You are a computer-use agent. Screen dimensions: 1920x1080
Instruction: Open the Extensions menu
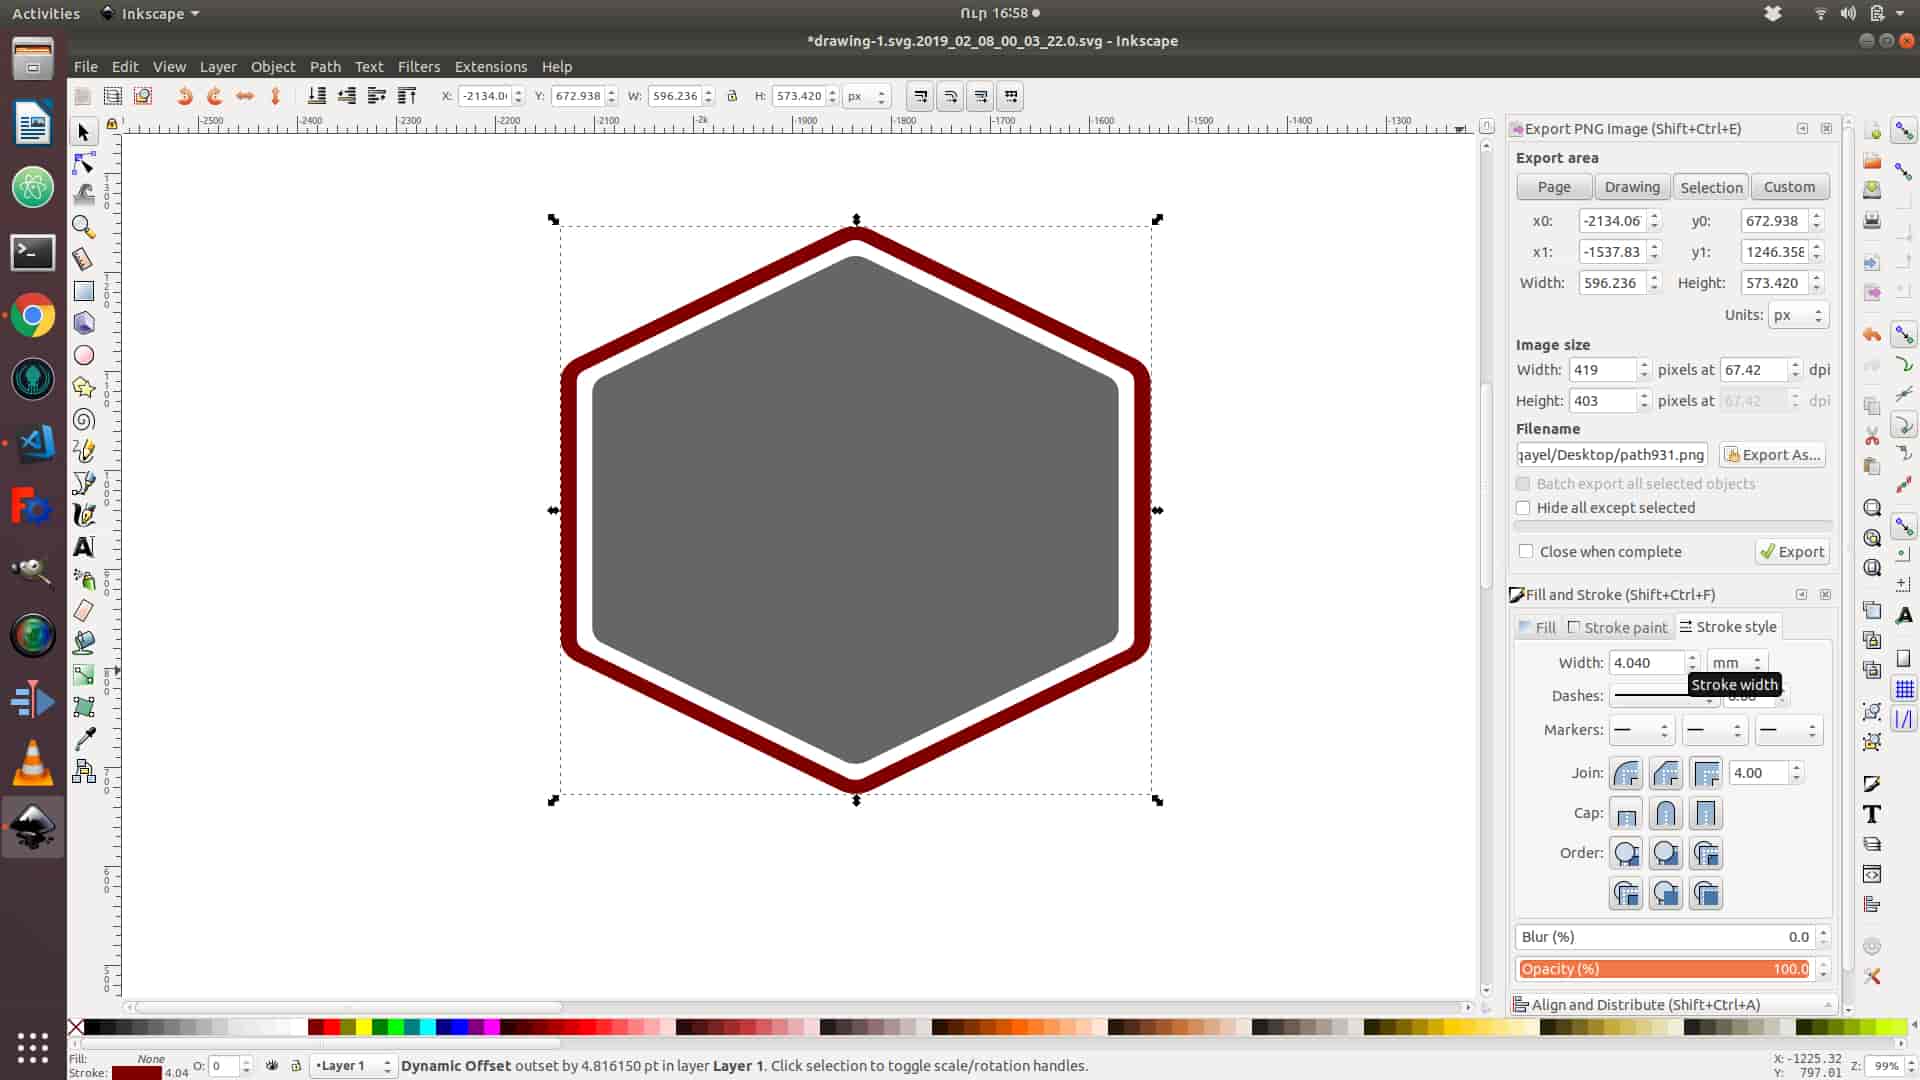tap(490, 67)
